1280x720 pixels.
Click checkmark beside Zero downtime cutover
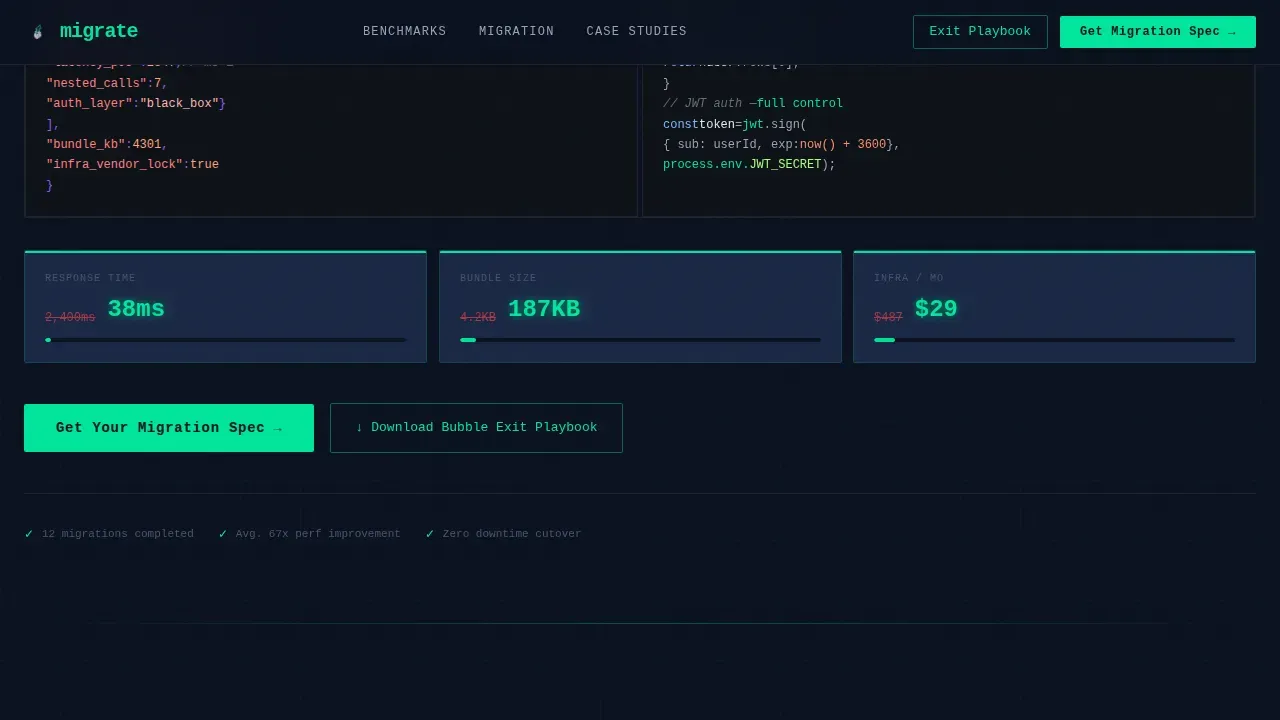[430, 534]
